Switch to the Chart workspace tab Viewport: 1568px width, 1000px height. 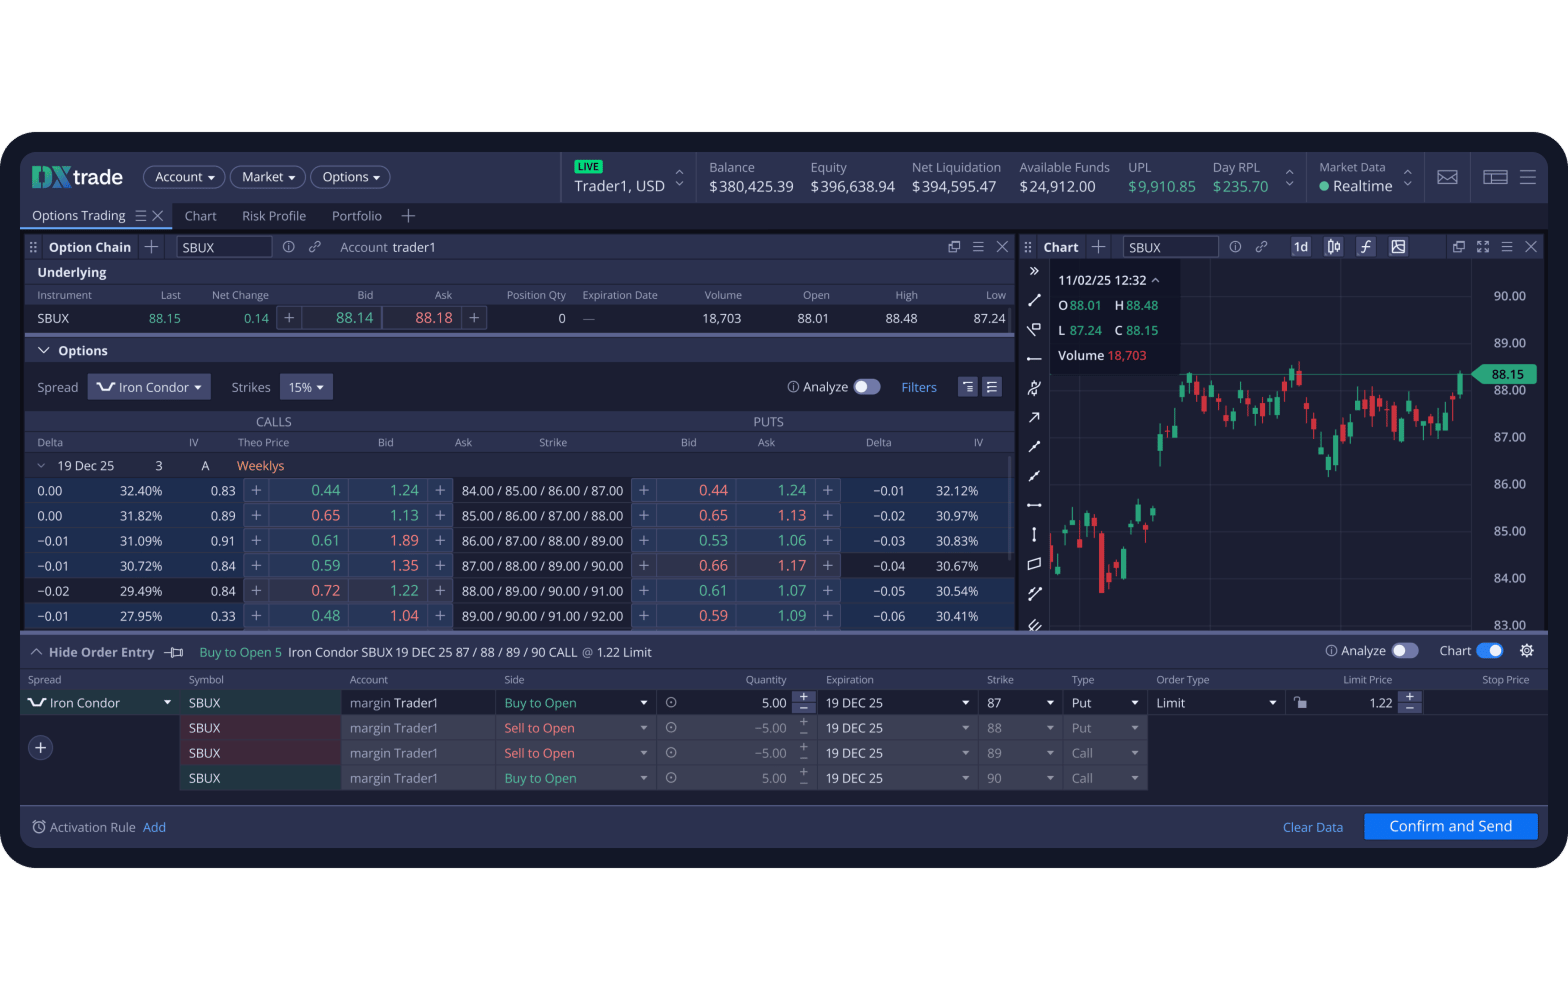[200, 216]
